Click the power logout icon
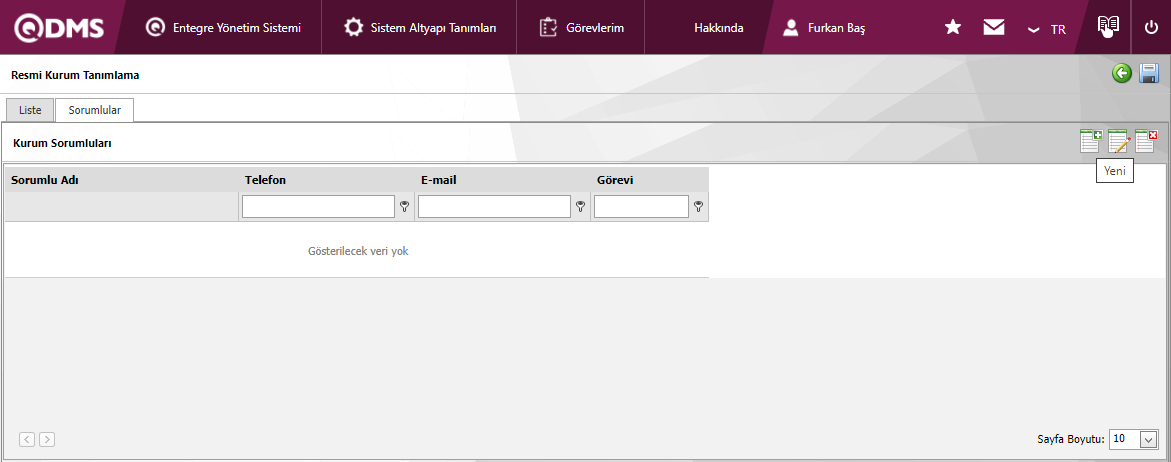Viewport: 1171px width, 462px height. [1151, 28]
